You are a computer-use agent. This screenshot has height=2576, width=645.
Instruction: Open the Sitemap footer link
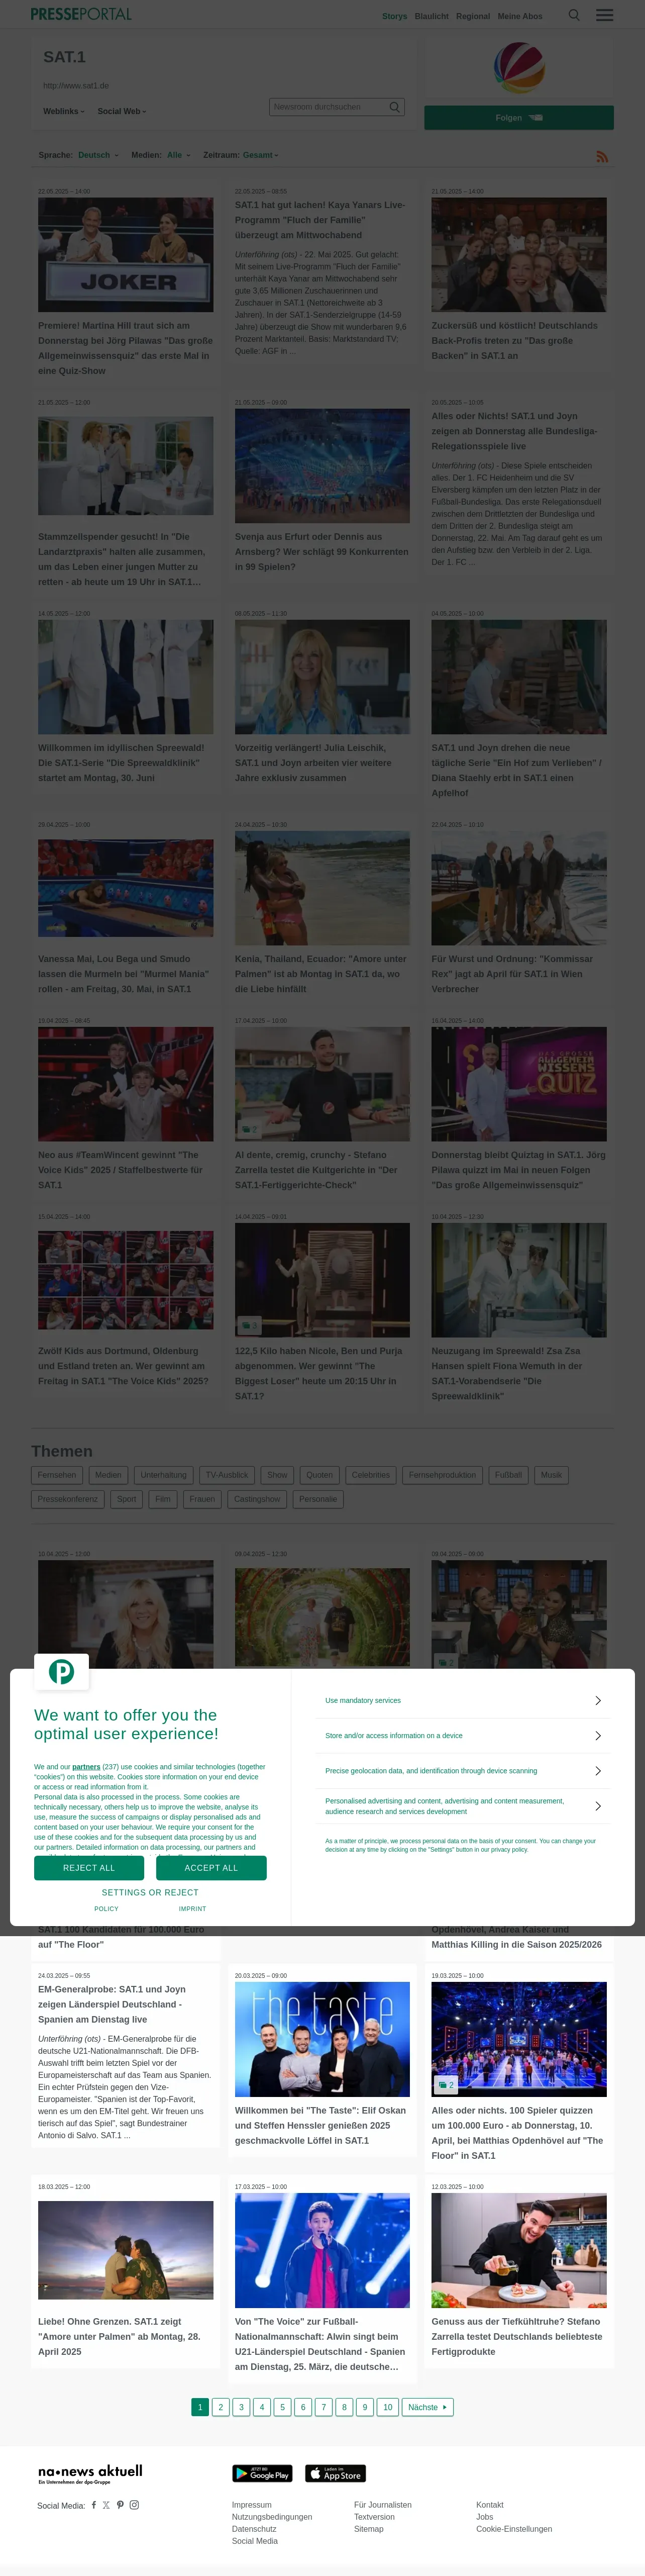369,2529
